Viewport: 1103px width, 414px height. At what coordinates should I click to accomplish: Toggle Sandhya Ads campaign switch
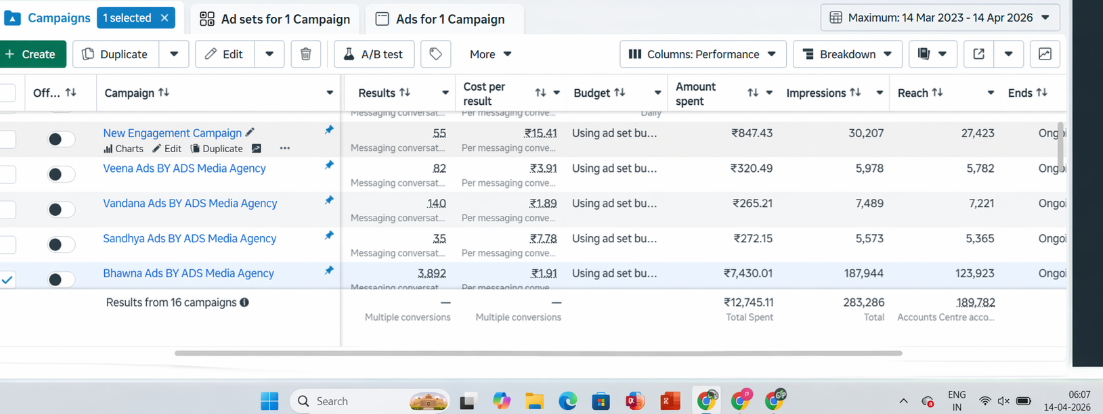pos(61,245)
